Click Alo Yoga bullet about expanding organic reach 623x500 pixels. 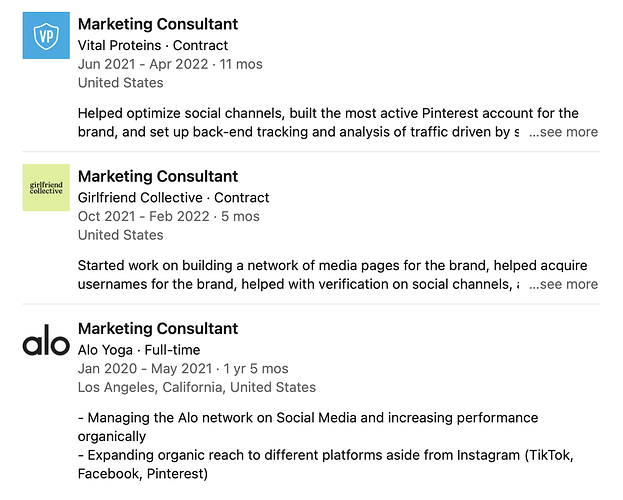point(326,464)
